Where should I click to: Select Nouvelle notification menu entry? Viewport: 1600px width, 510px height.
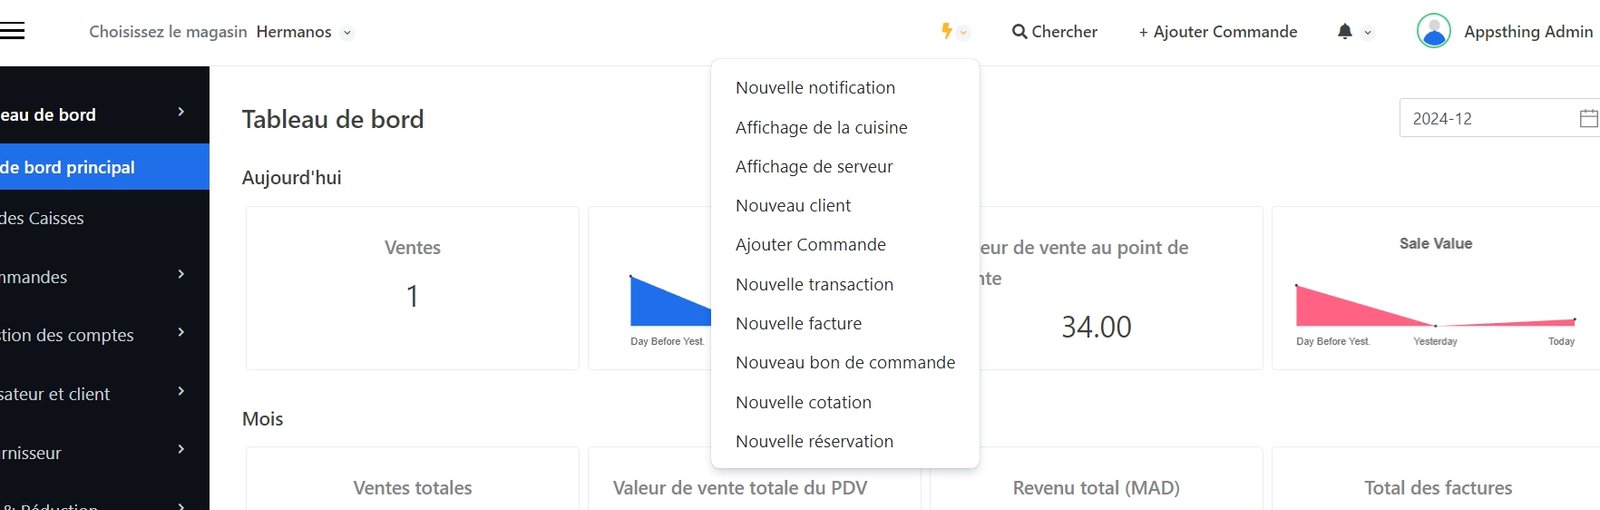815,88
